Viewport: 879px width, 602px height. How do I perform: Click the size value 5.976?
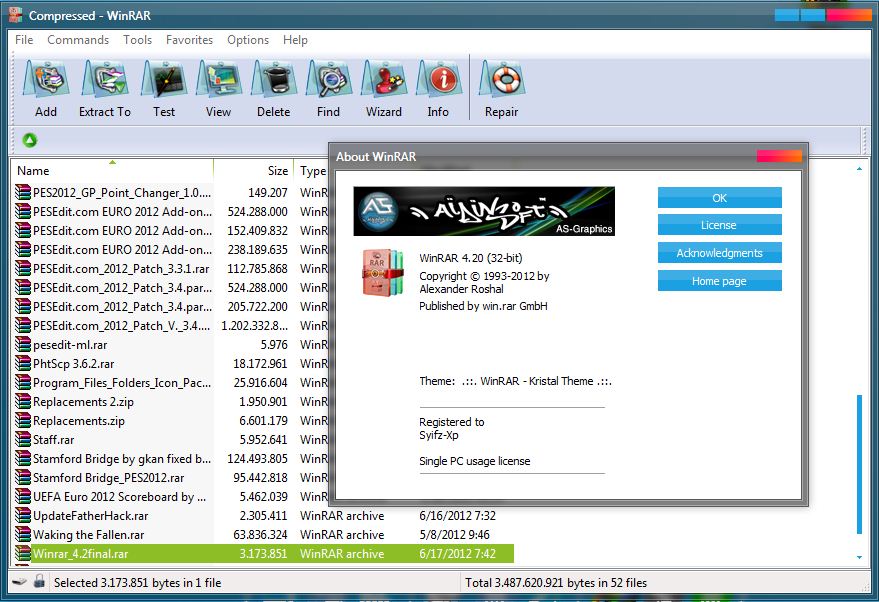tap(274, 344)
